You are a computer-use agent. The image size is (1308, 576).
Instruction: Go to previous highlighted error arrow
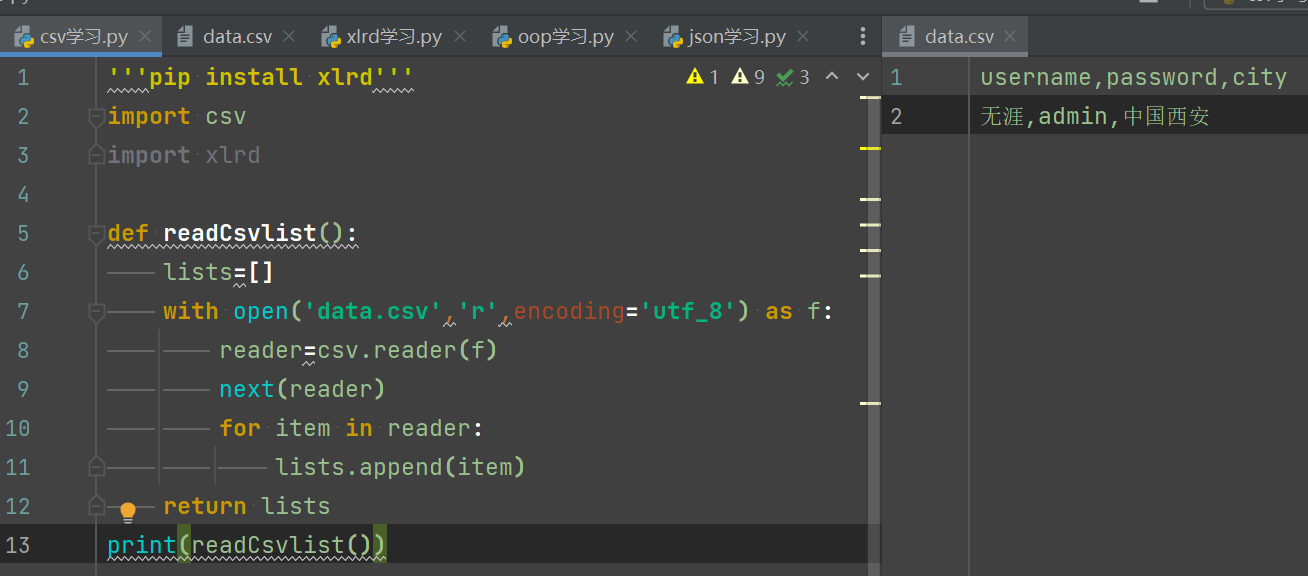(831, 77)
